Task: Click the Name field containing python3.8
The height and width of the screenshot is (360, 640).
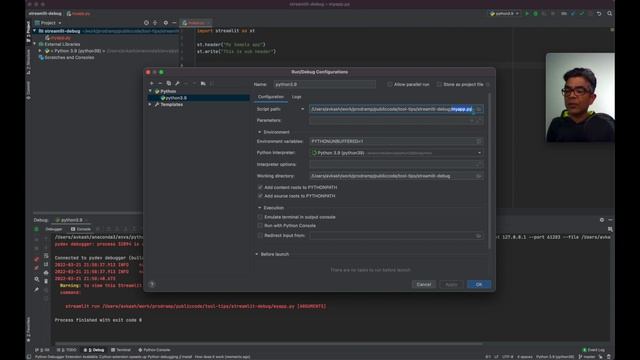Action: tap(324, 84)
